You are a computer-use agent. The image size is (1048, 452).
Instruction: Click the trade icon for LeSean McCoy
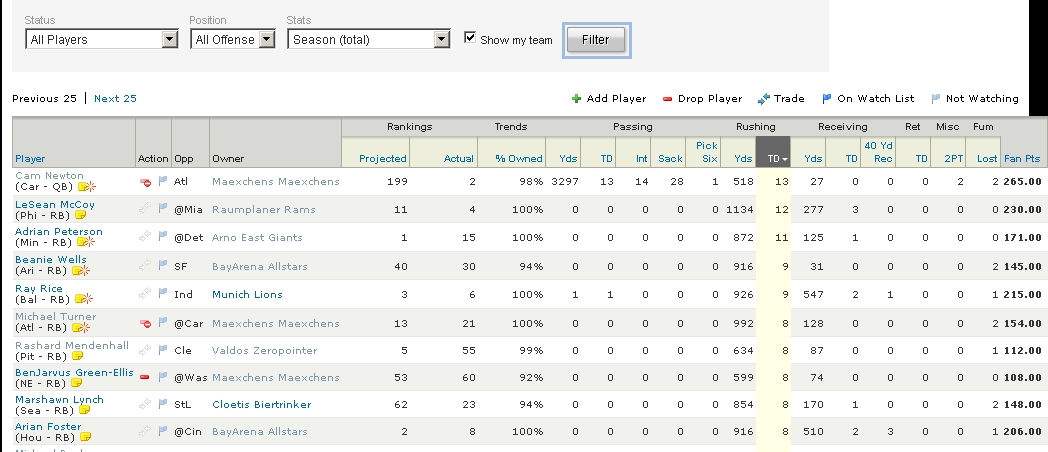pyautogui.click(x=145, y=210)
